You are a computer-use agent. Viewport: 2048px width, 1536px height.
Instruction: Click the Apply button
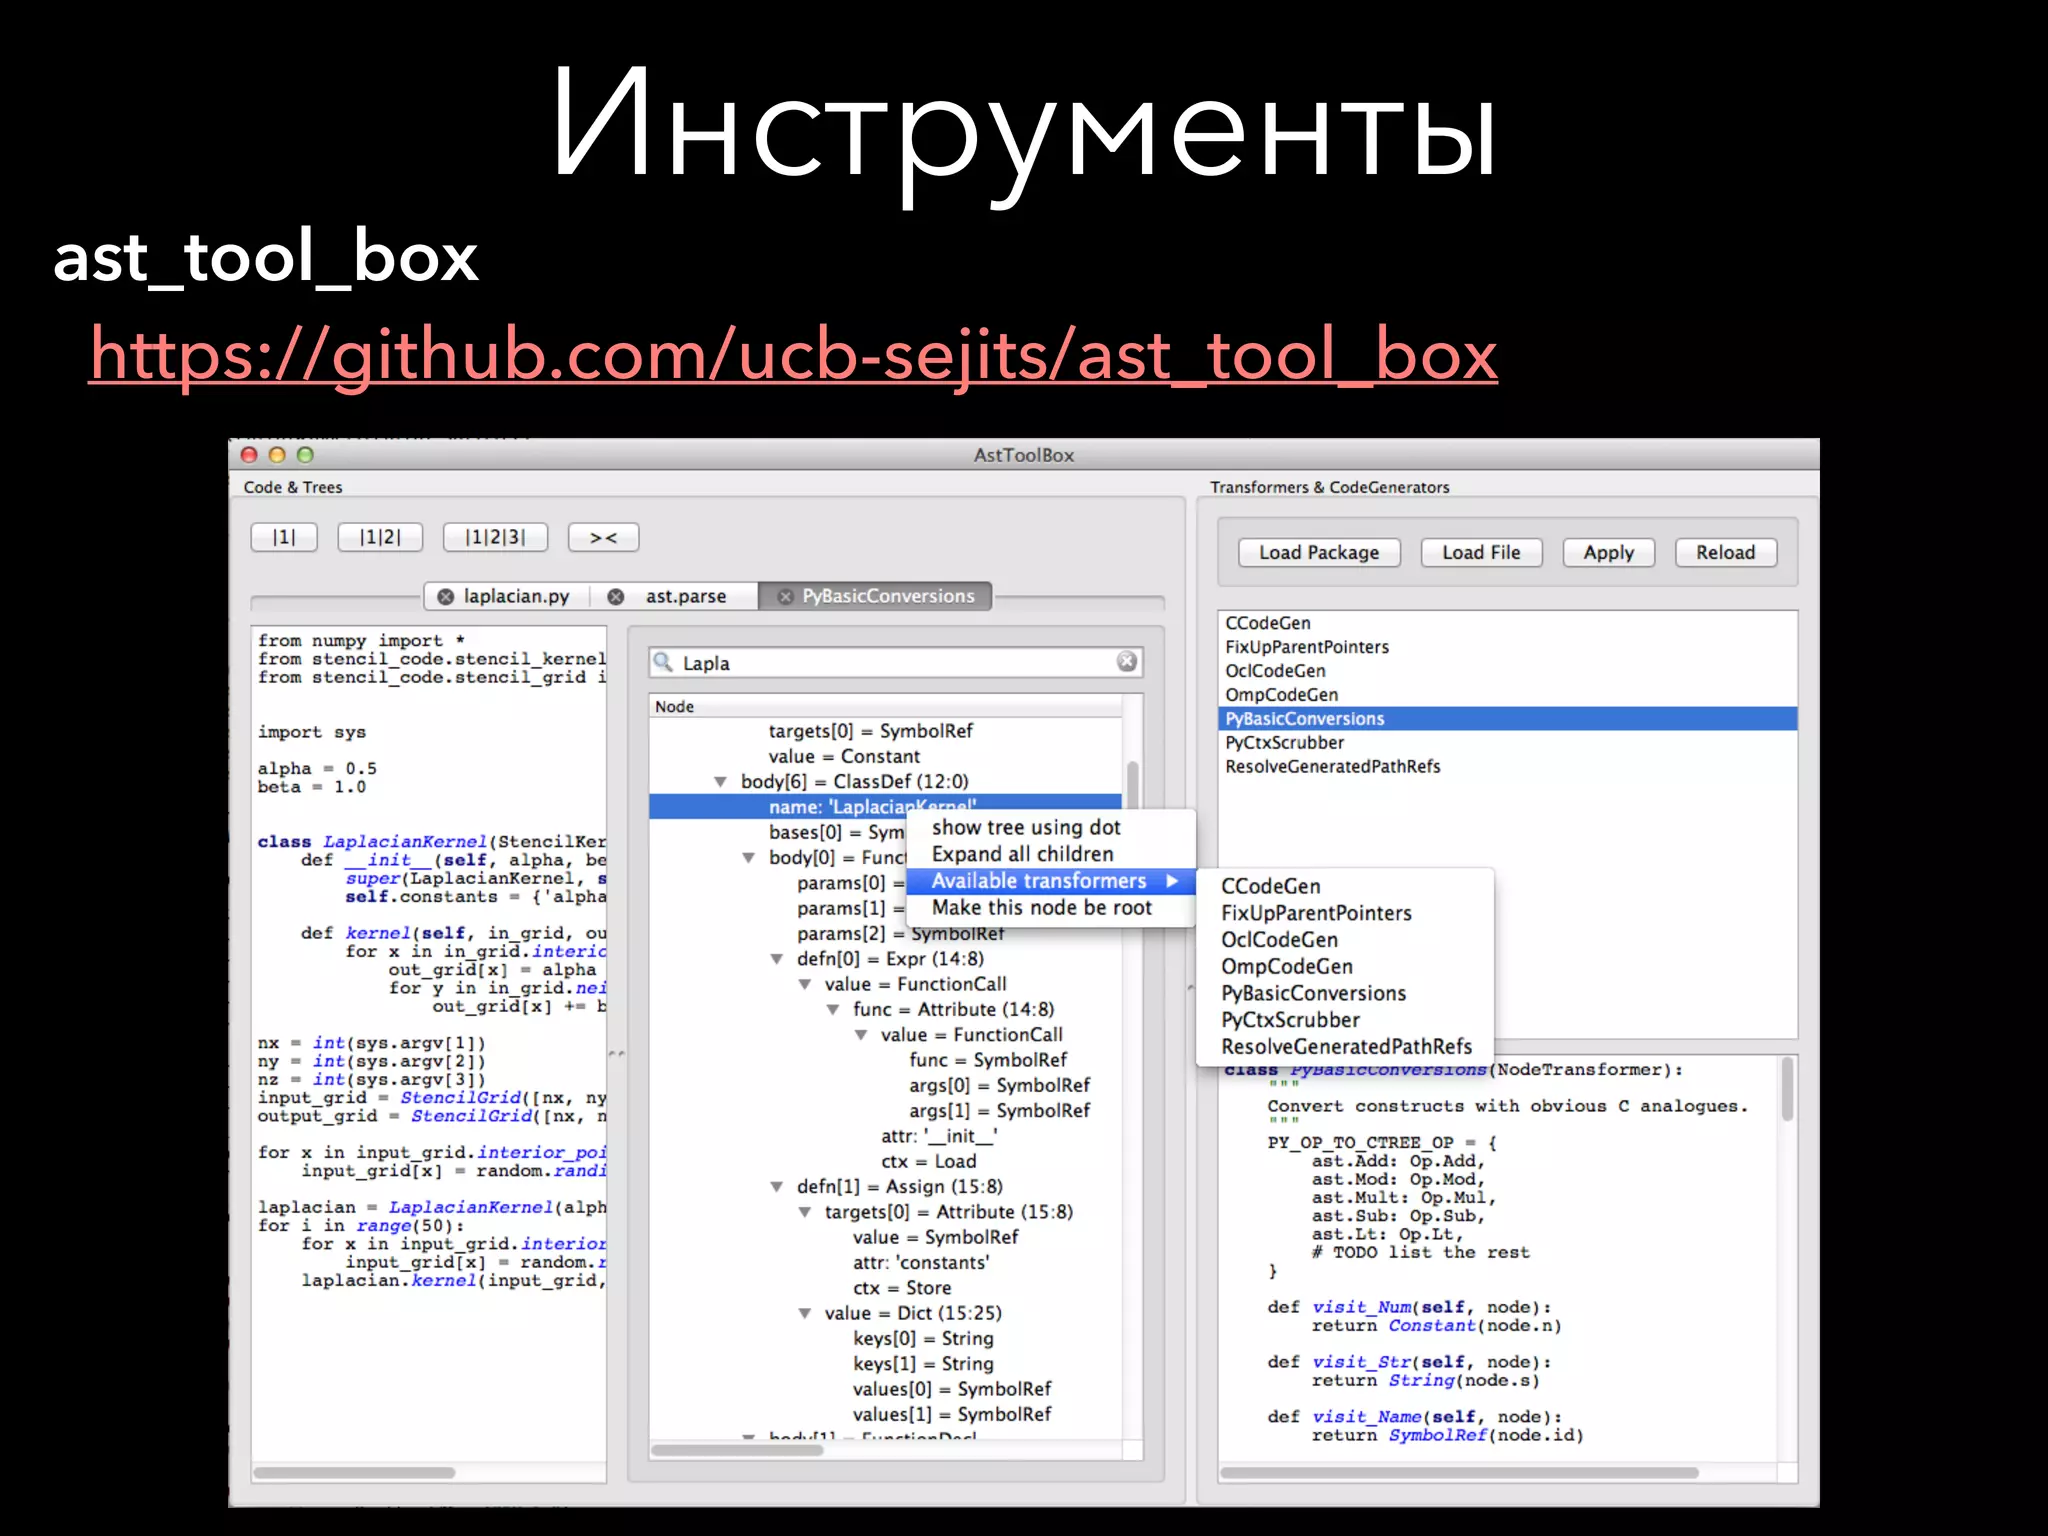pyautogui.click(x=1608, y=552)
